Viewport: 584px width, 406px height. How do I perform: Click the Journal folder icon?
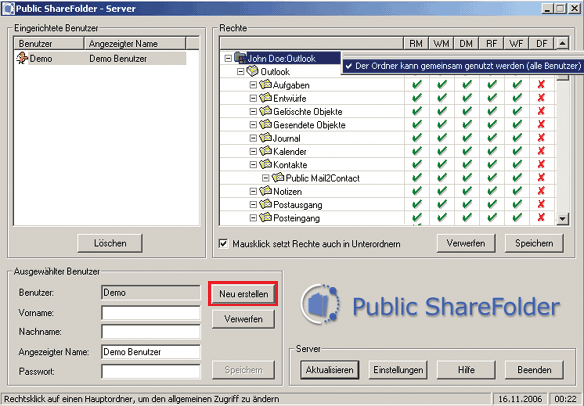tap(266, 138)
